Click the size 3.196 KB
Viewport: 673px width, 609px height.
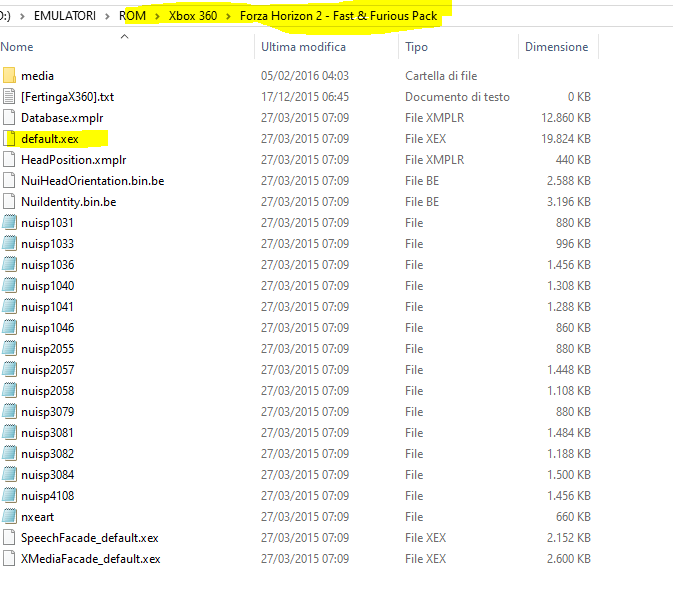[569, 202]
